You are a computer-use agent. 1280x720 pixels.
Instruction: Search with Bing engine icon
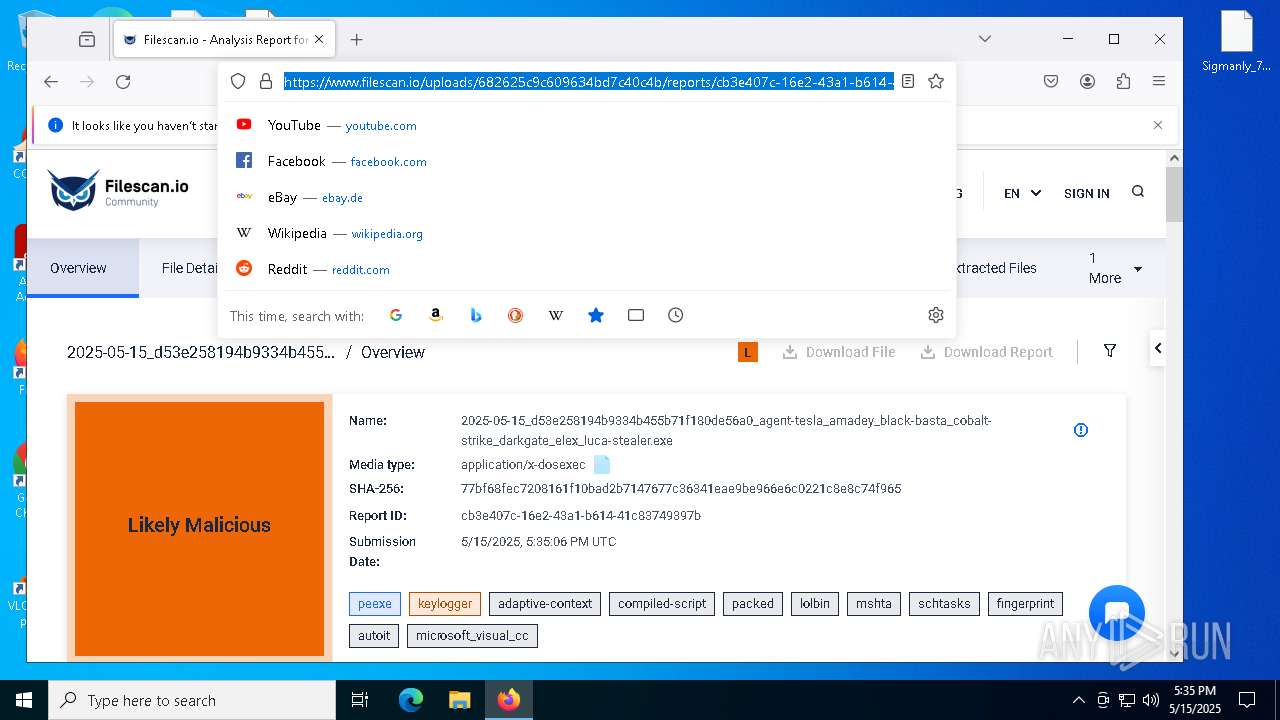click(476, 315)
